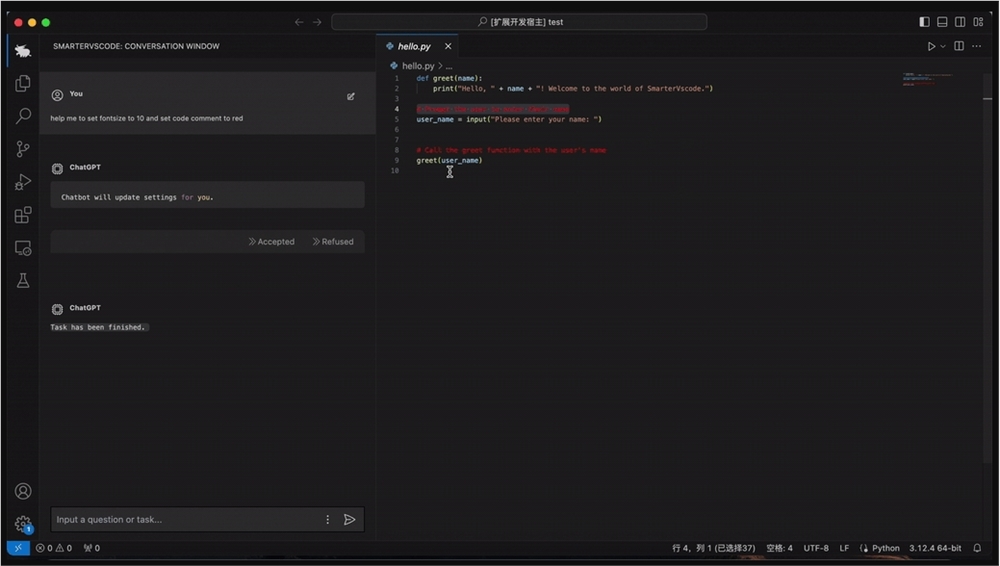The image size is (1000, 566).
Task: Open the Source Control view
Action: click(x=22, y=149)
